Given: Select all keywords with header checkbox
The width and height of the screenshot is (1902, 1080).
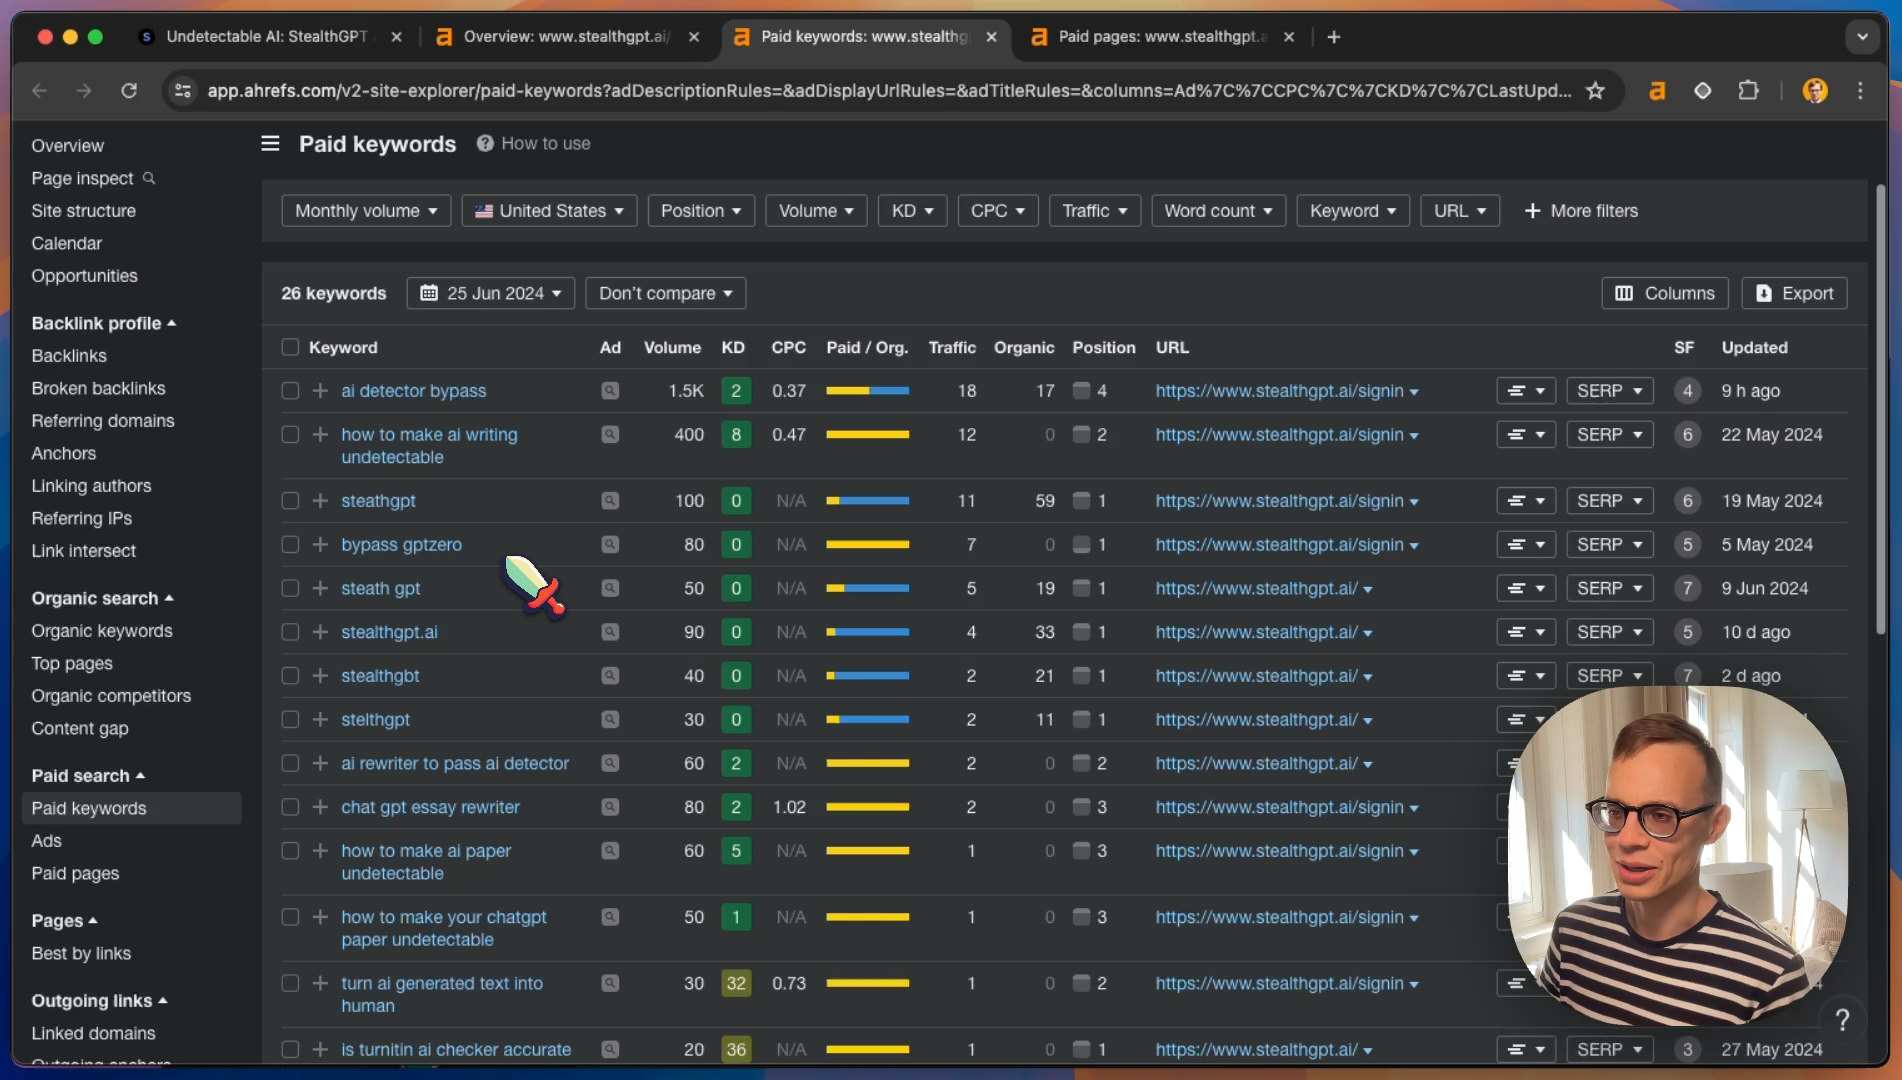Looking at the screenshot, I should coord(290,347).
